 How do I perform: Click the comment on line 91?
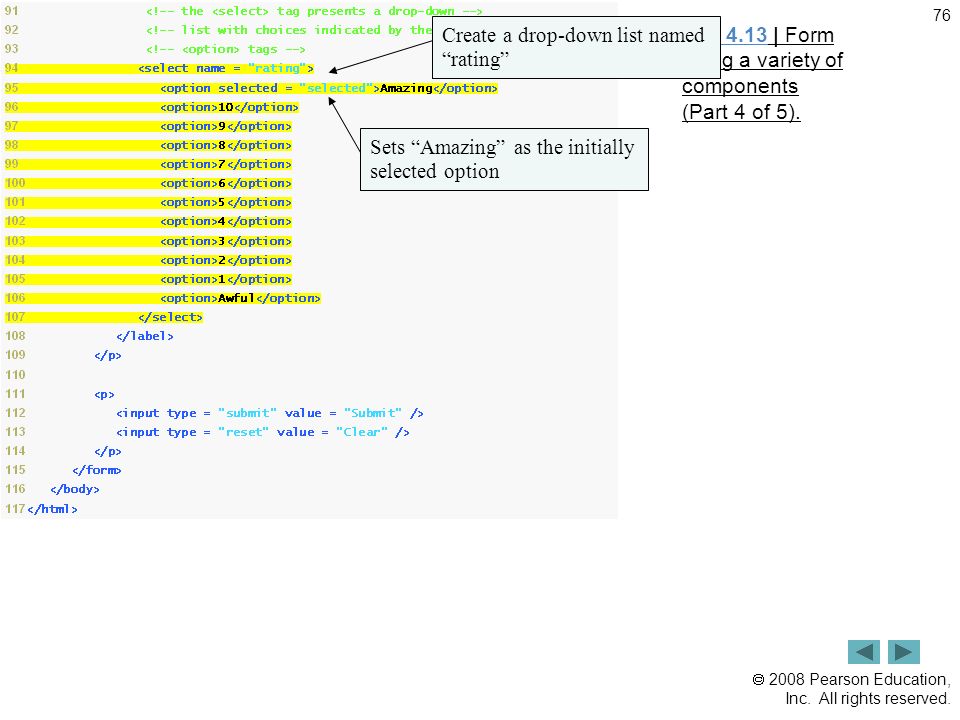click(314, 11)
